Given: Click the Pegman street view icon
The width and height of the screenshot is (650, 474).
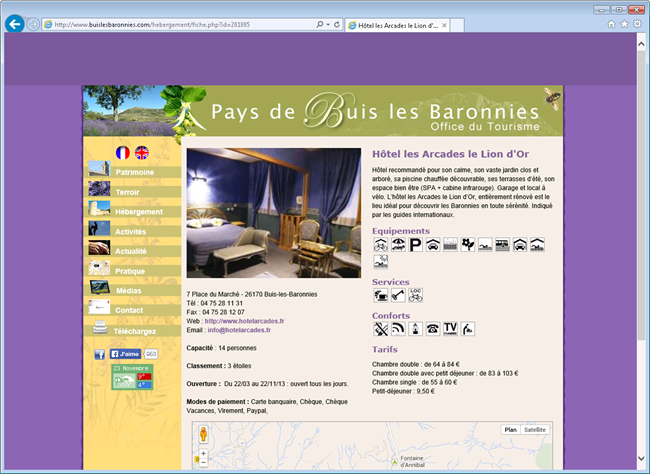Looking at the screenshot, I should coord(204,434).
